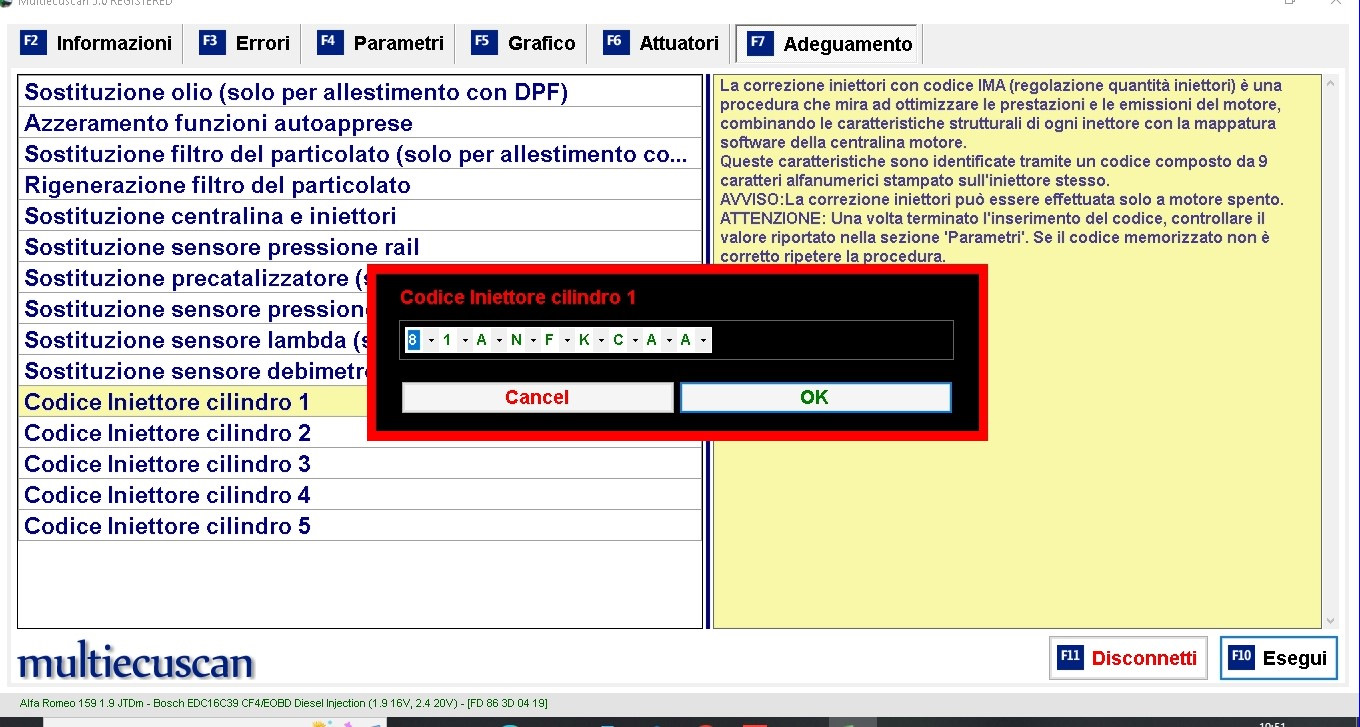Select the Adeguamento tab
This screenshot has width=1360, height=727.
tap(847, 44)
